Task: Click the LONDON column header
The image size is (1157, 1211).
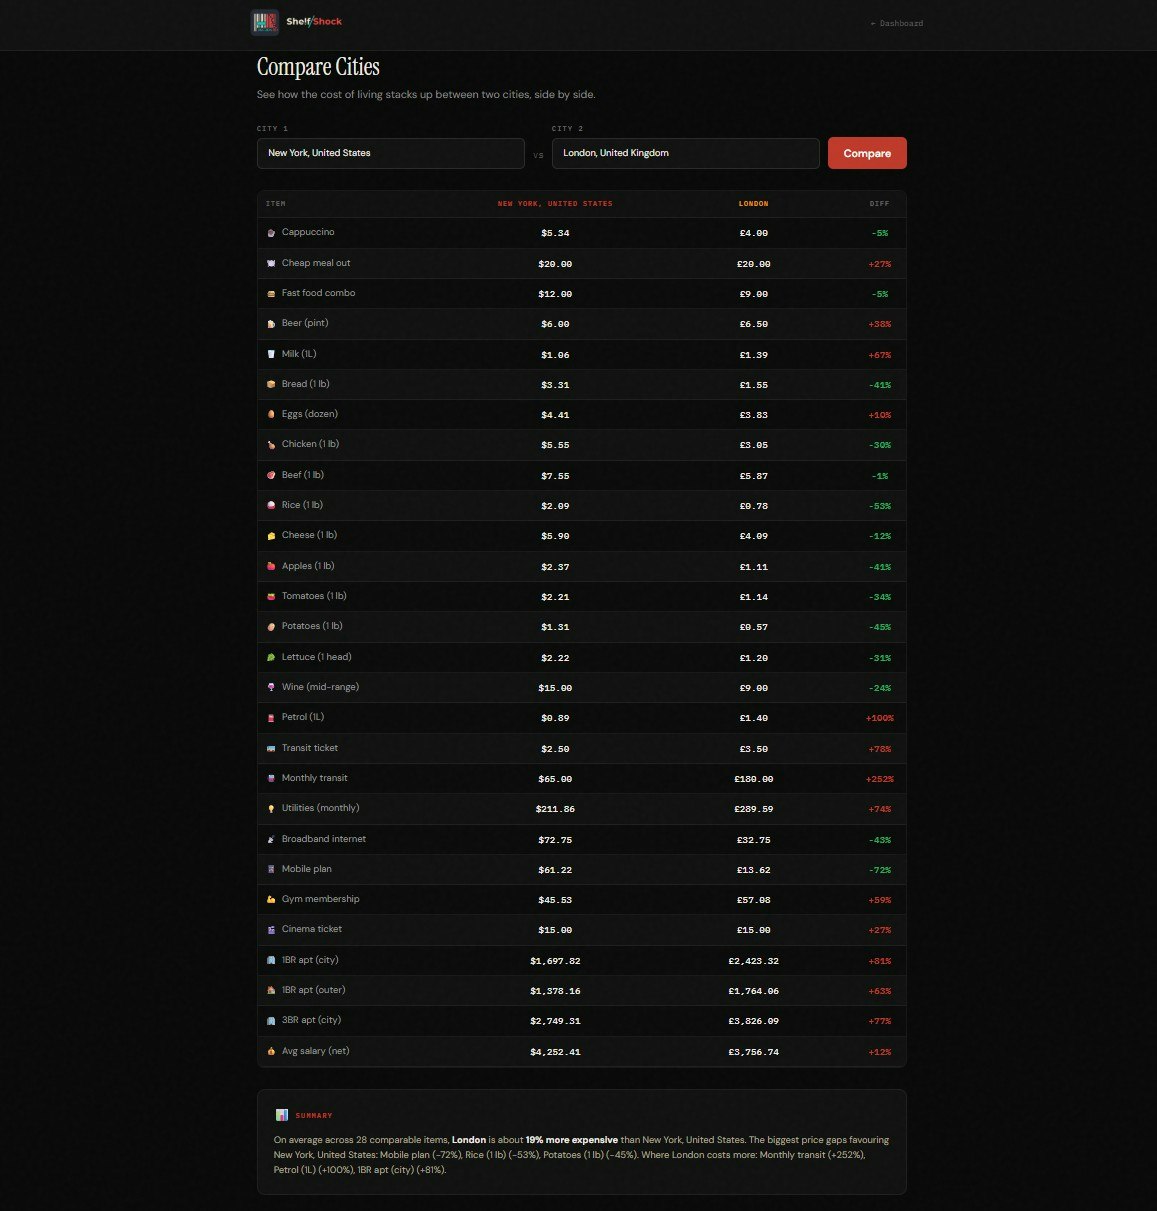Action: pyautogui.click(x=754, y=204)
